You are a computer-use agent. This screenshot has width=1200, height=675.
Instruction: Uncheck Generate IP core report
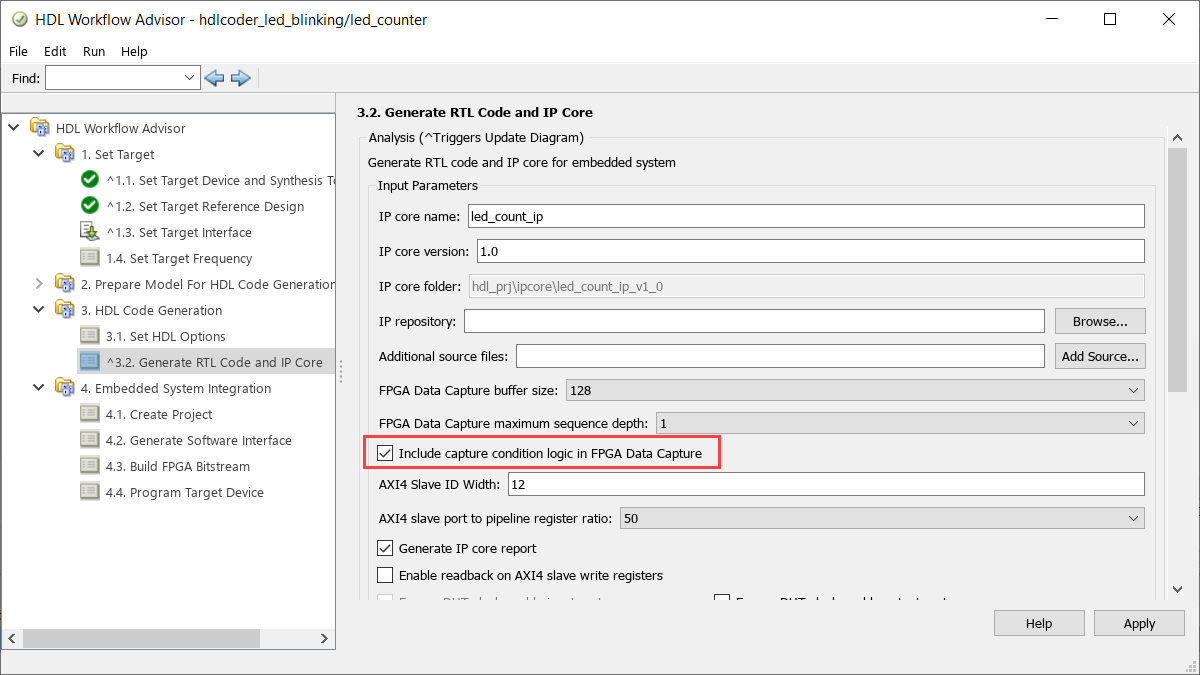[385, 548]
